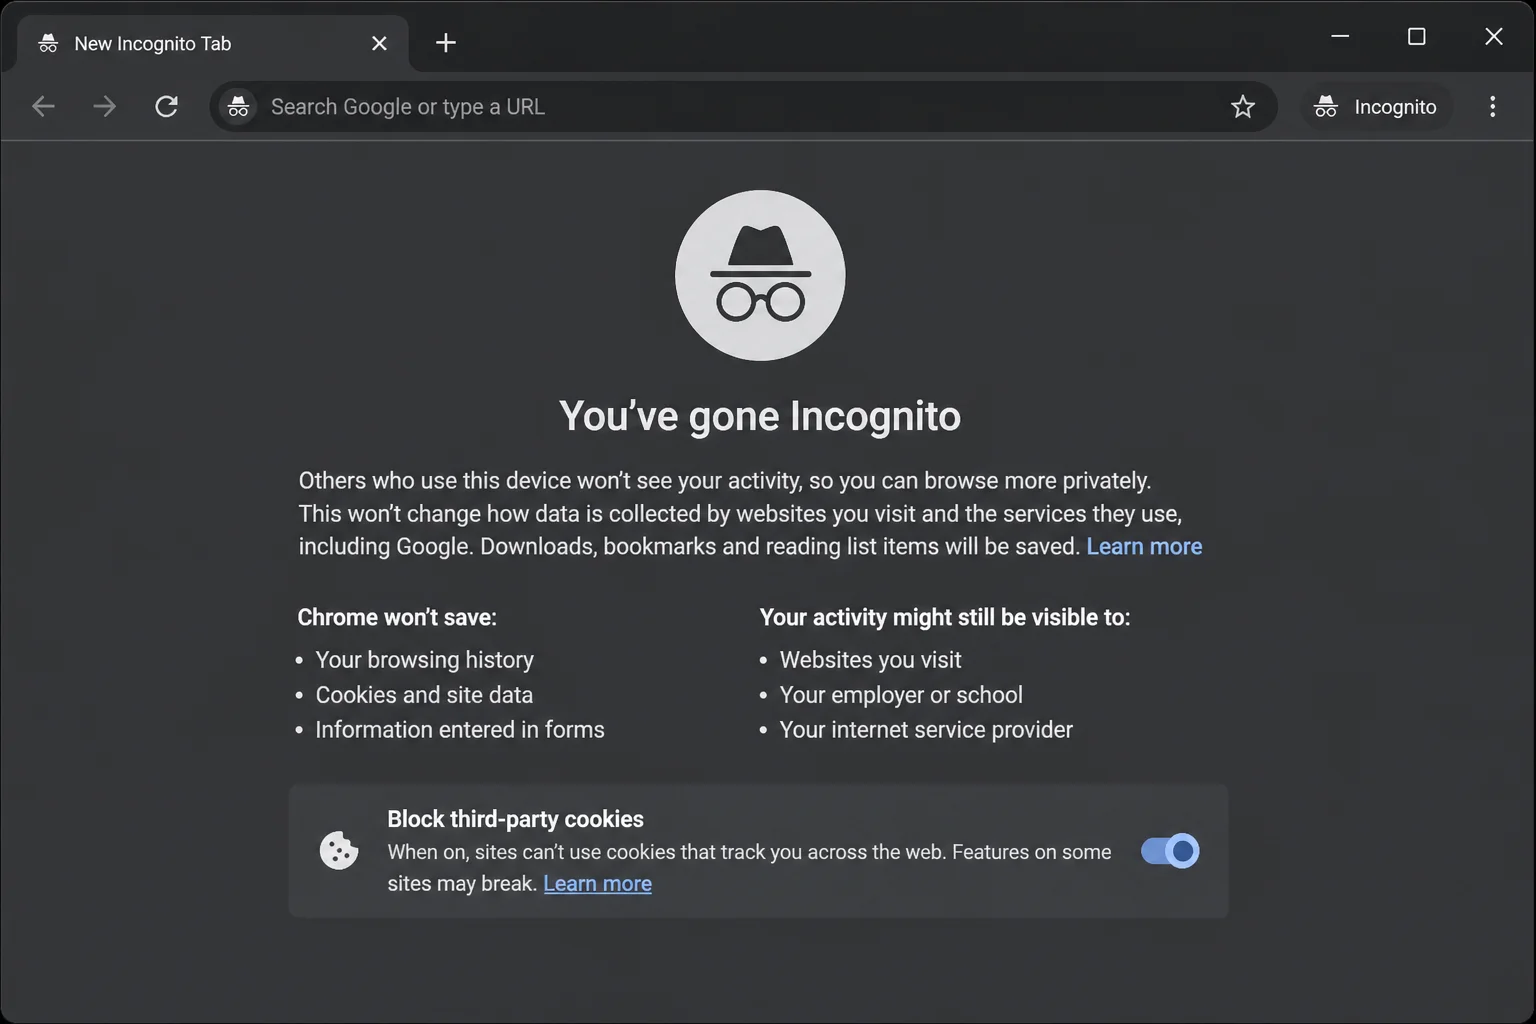
Task: Click "Websites you visit" list item
Action: coord(870,660)
